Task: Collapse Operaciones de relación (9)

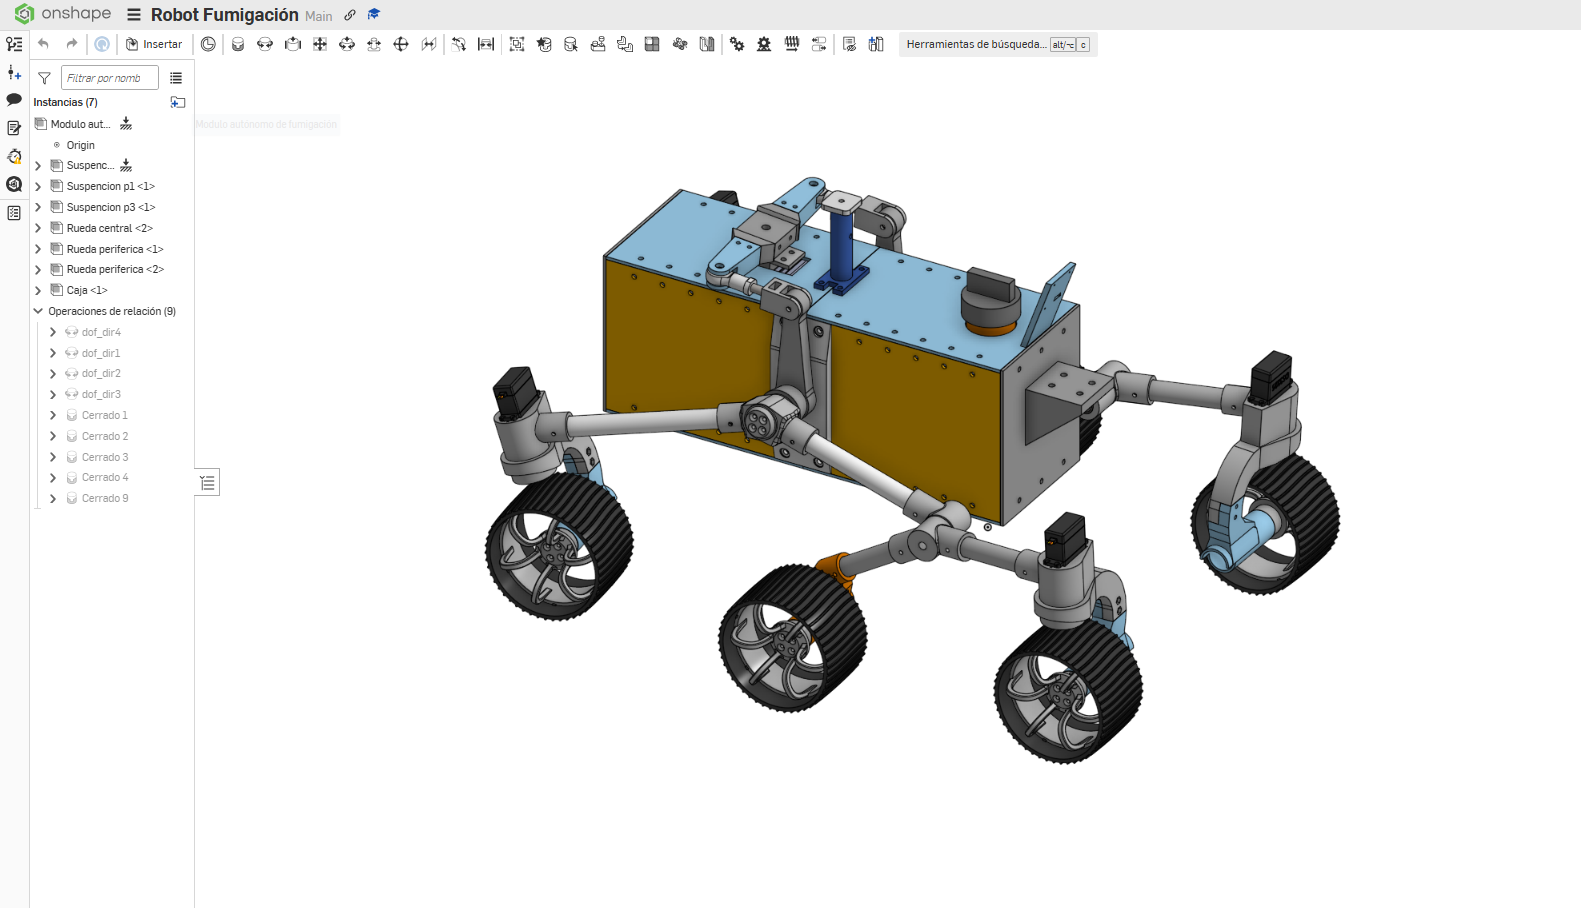Action: pos(38,311)
